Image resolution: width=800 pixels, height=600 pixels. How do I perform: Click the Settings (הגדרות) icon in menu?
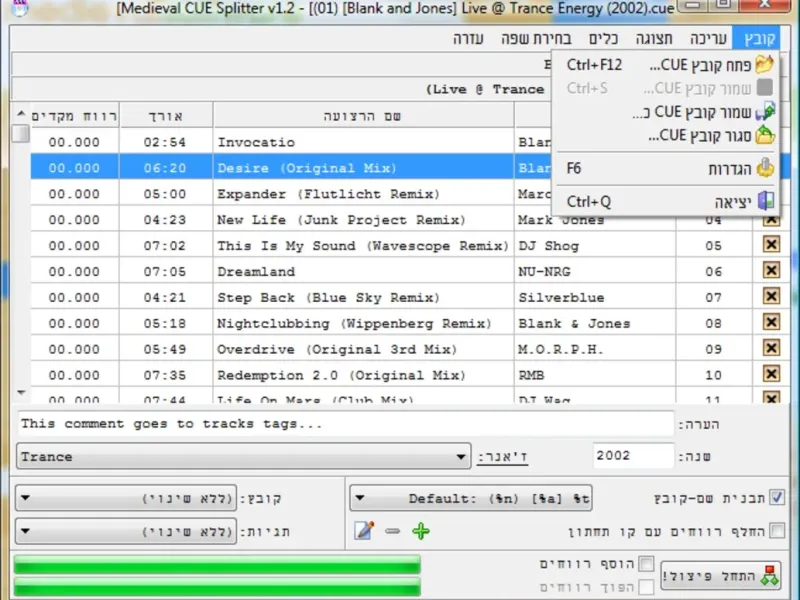(x=765, y=168)
